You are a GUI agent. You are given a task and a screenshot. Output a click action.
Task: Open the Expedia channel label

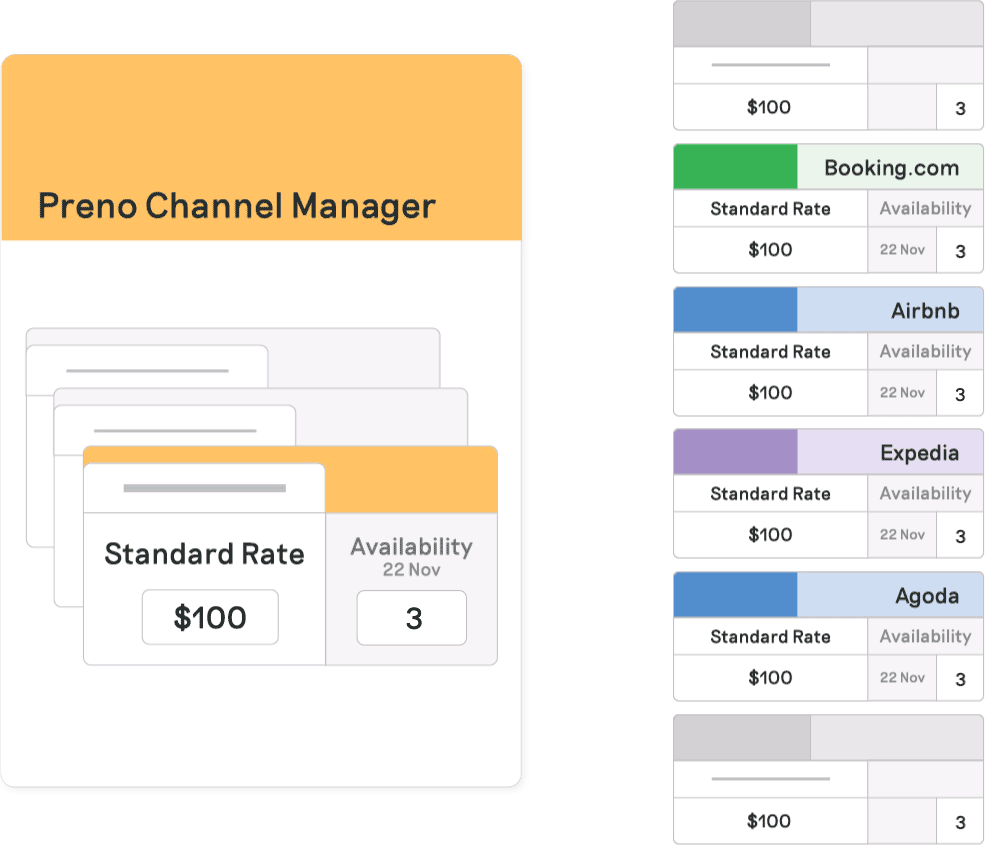(x=919, y=453)
